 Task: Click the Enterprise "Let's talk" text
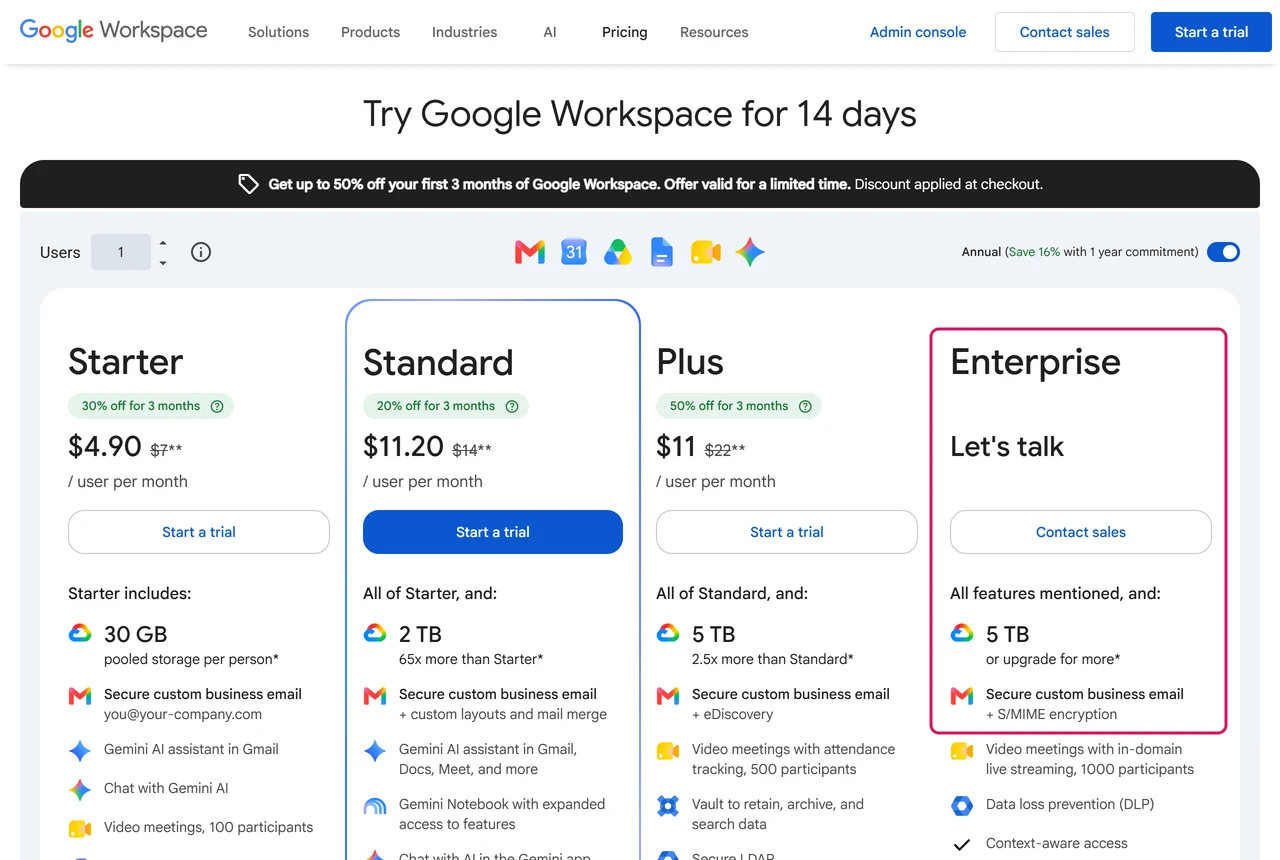(x=1007, y=446)
